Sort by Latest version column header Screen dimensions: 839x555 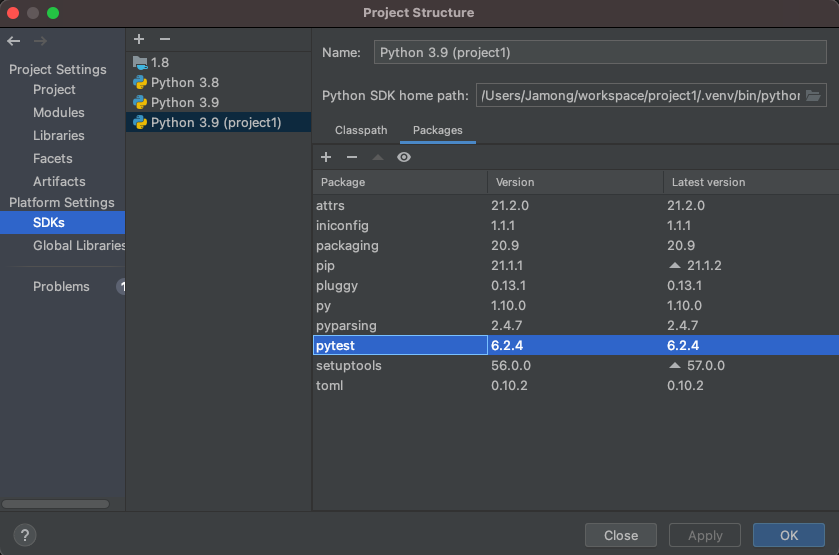[751, 182]
